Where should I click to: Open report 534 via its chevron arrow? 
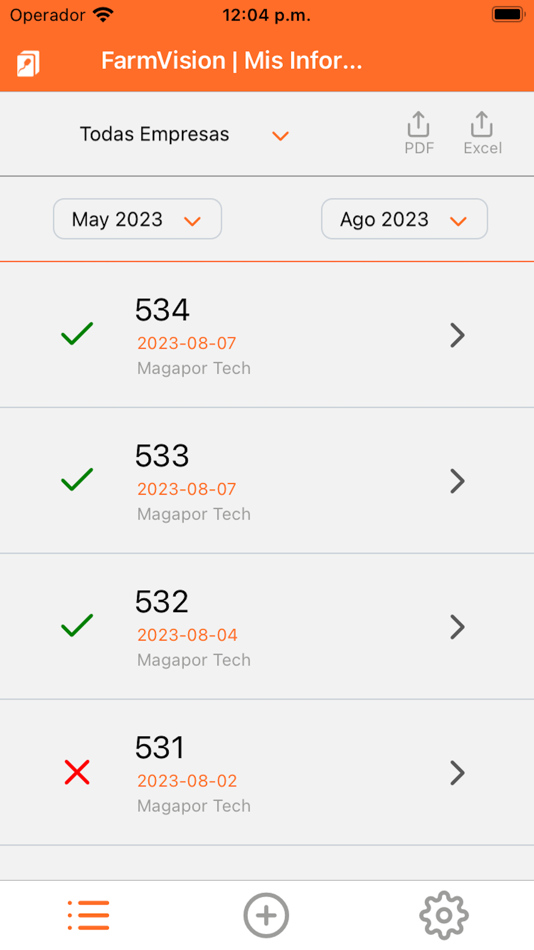pyautogui.click(x=458, y=334)
